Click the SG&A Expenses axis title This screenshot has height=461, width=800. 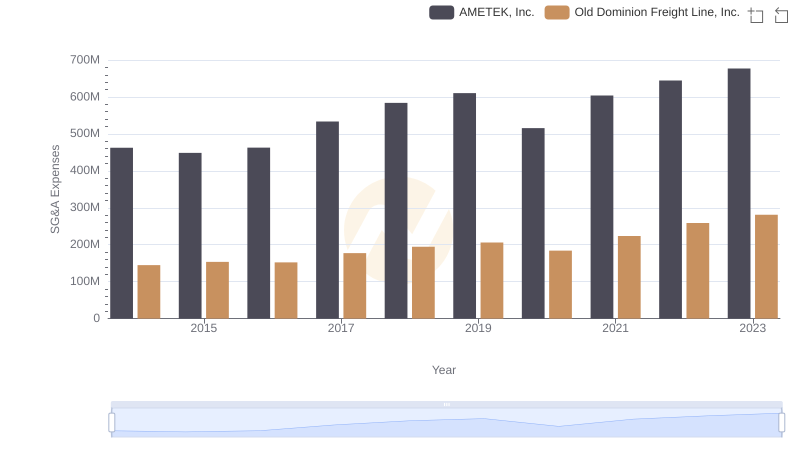(55, 189)
